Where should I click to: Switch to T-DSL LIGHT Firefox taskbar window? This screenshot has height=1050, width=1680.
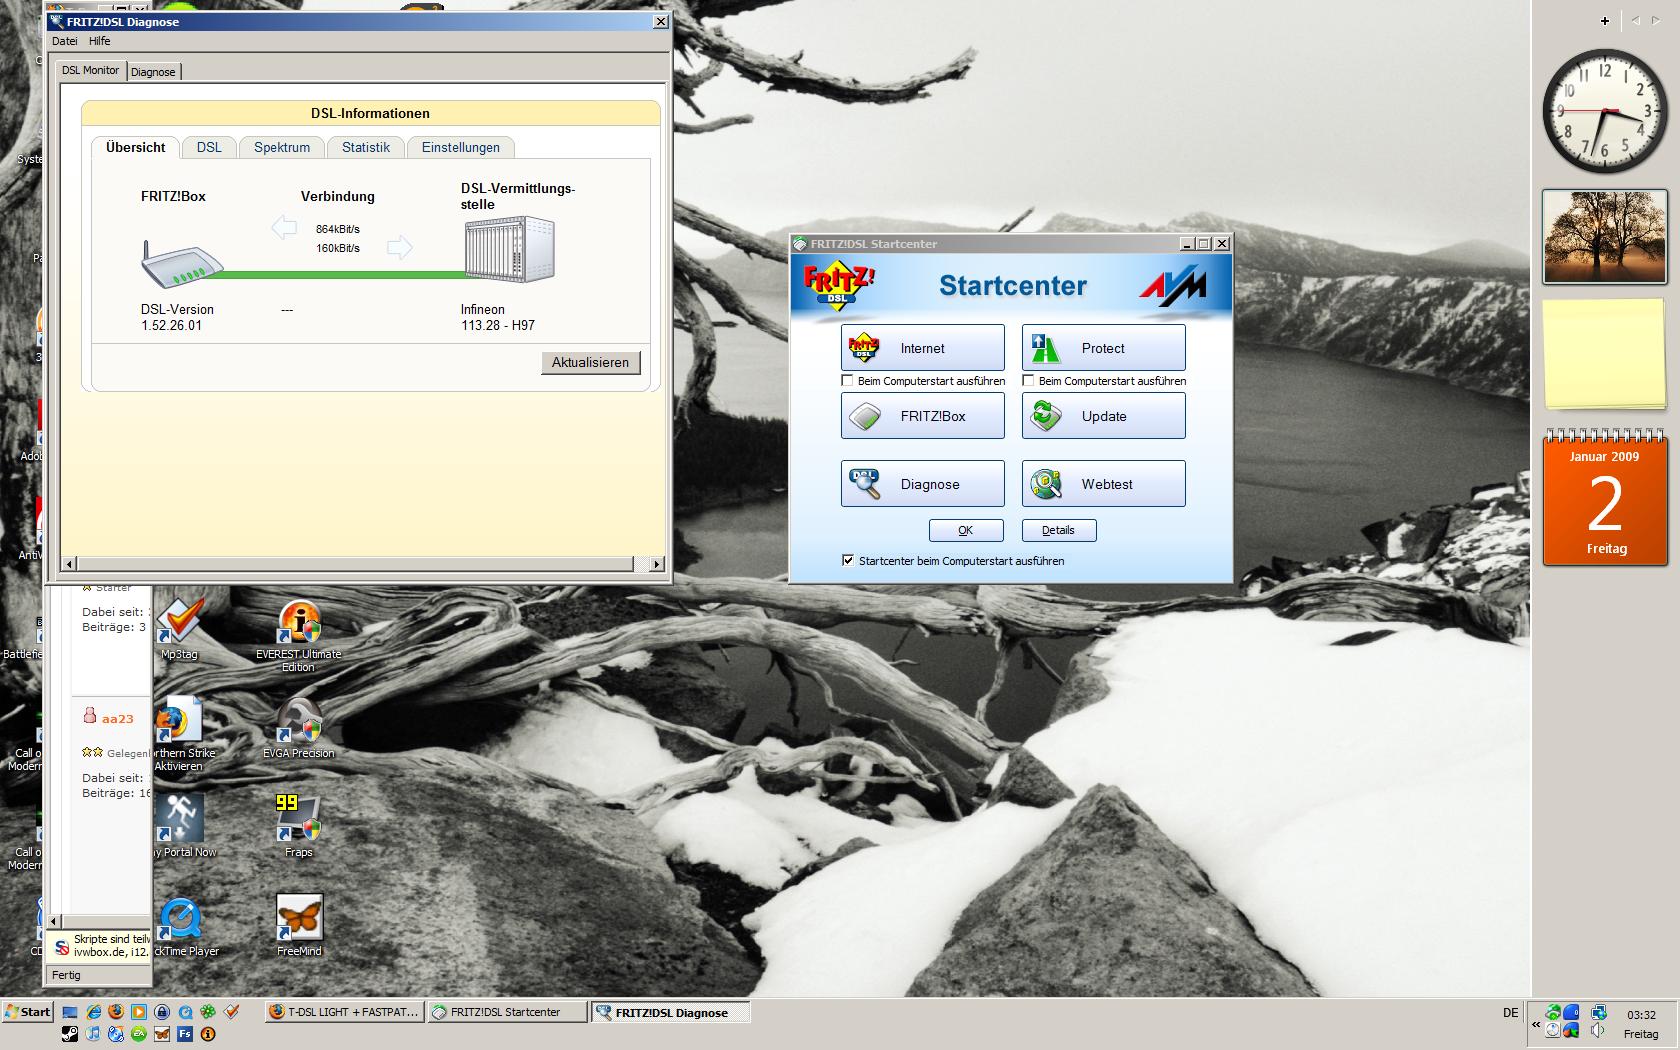point(345,1012)
